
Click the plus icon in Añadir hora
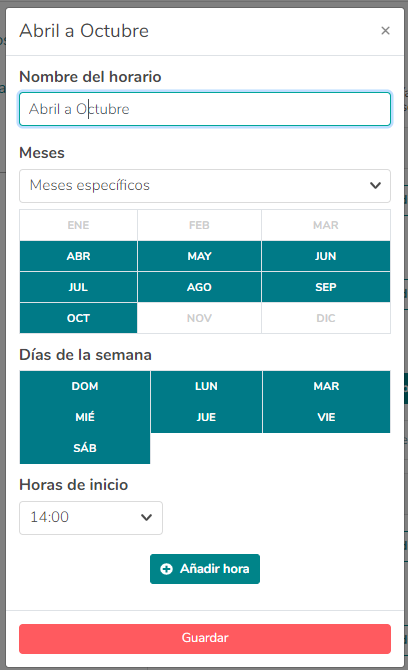coord(166,569)
